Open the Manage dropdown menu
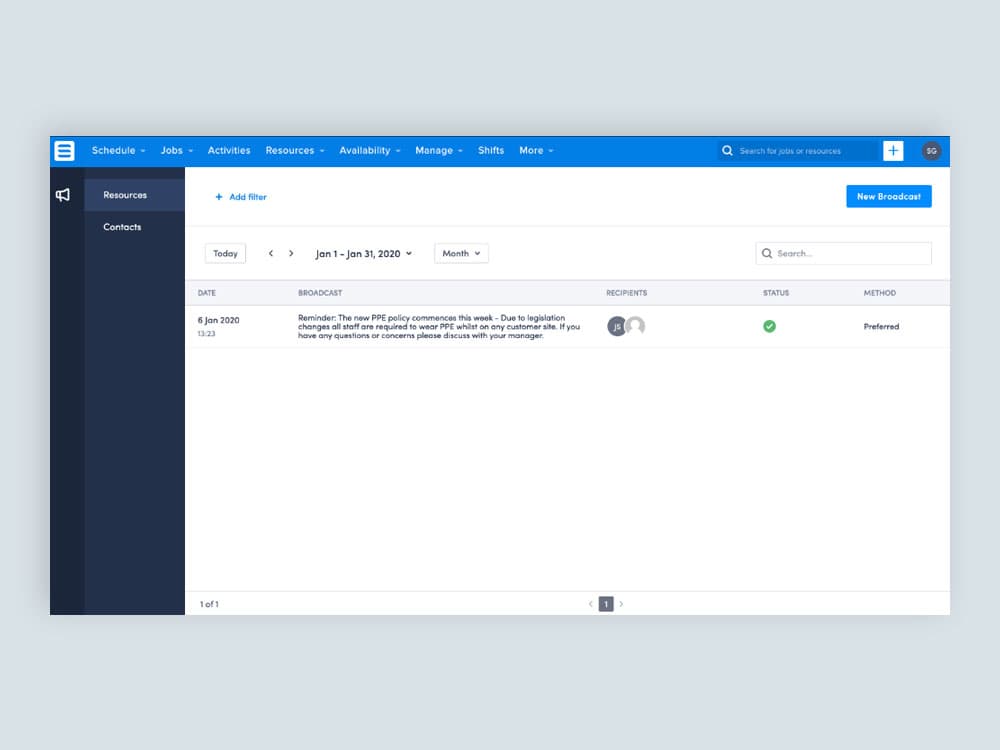 [x=439, y=151]
